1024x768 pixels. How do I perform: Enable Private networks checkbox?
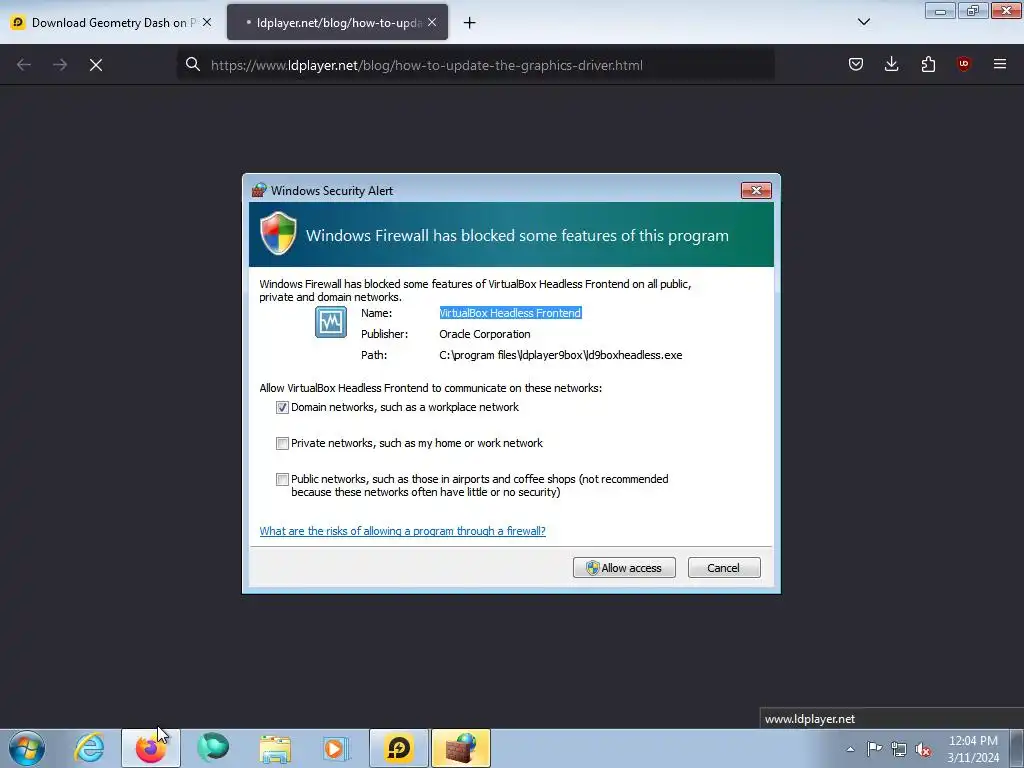click(282, 443)
